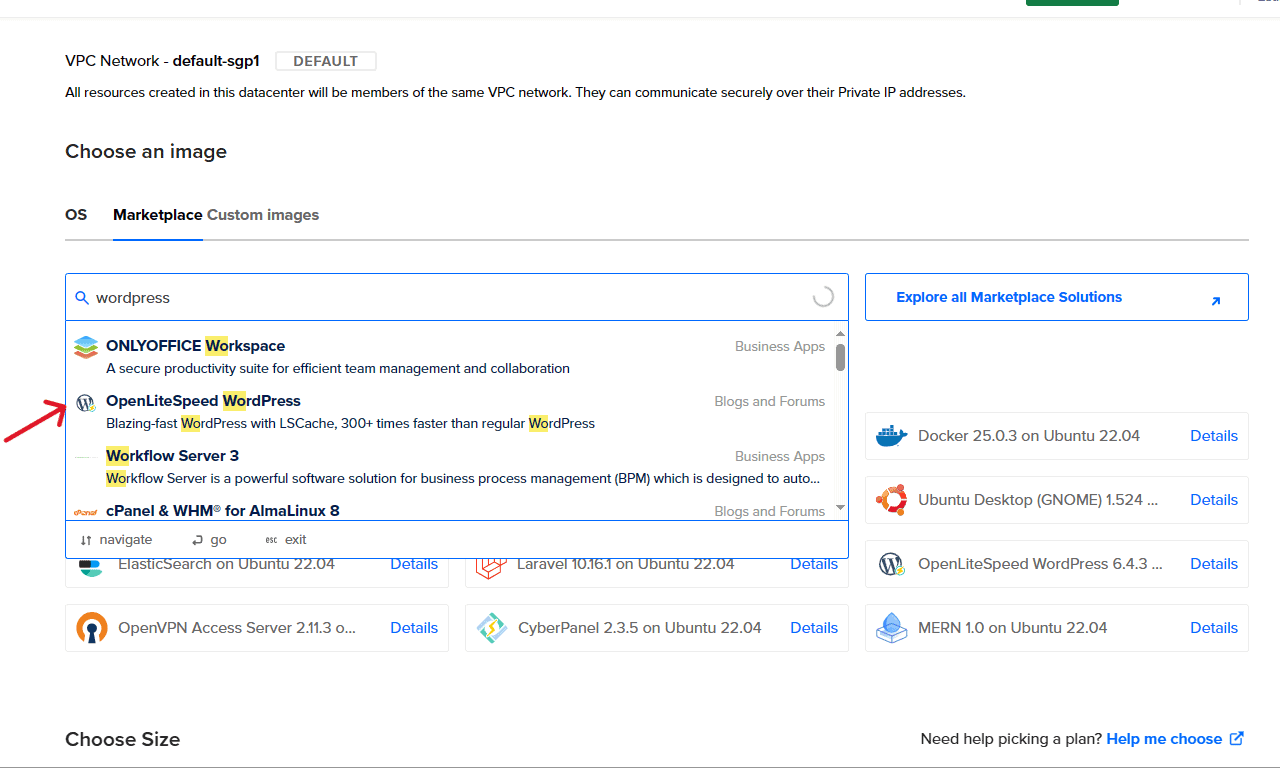Click the ONLYOFFICE Workspace logo icon
The width and height of the screenshot is (1280, 773).
click(86, 348)
